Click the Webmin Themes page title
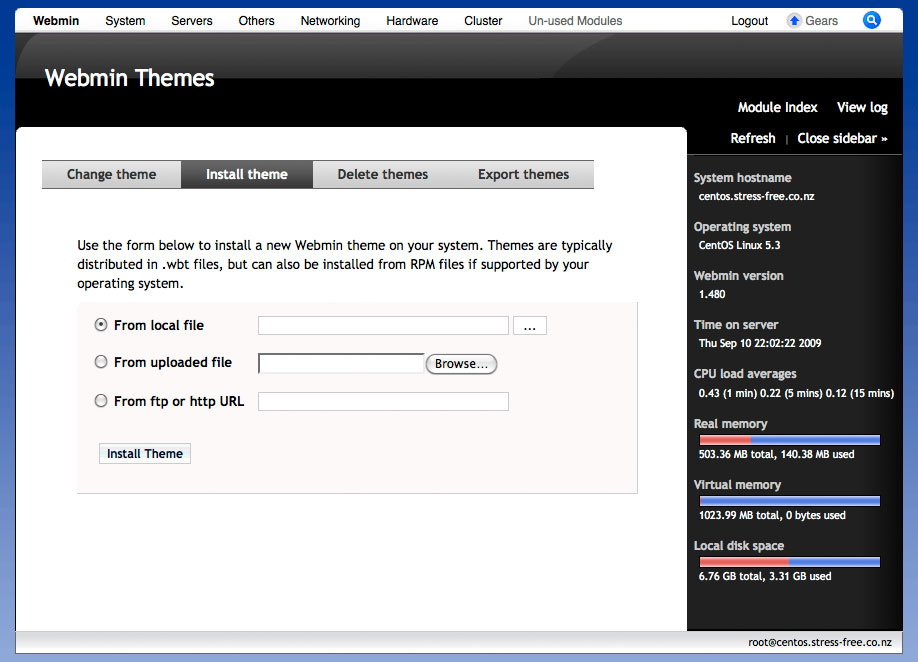 [x=129, y=78]
